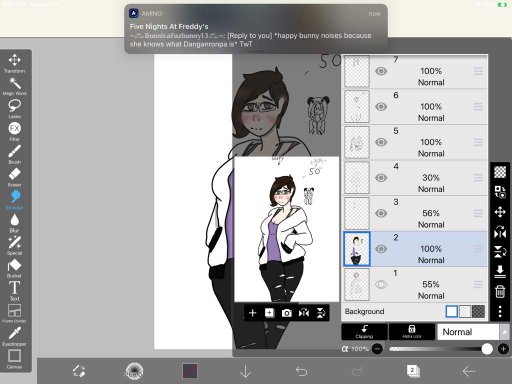Open the current color swatch
This screenshot has height=384, width=512.
point(190,371)
